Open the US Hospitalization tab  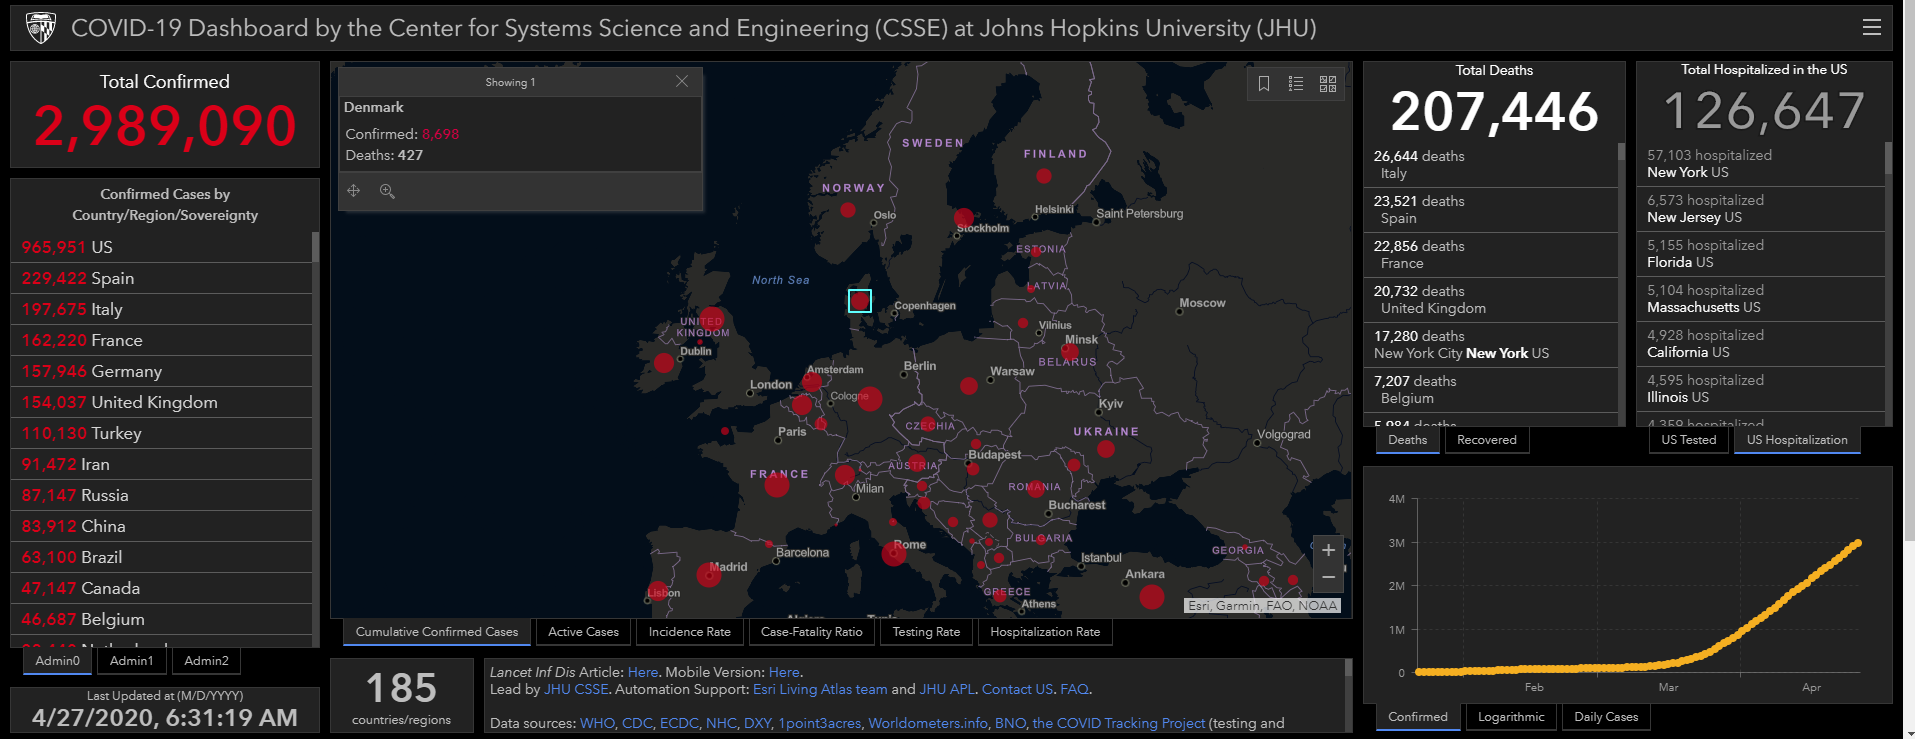point(1797,440)
